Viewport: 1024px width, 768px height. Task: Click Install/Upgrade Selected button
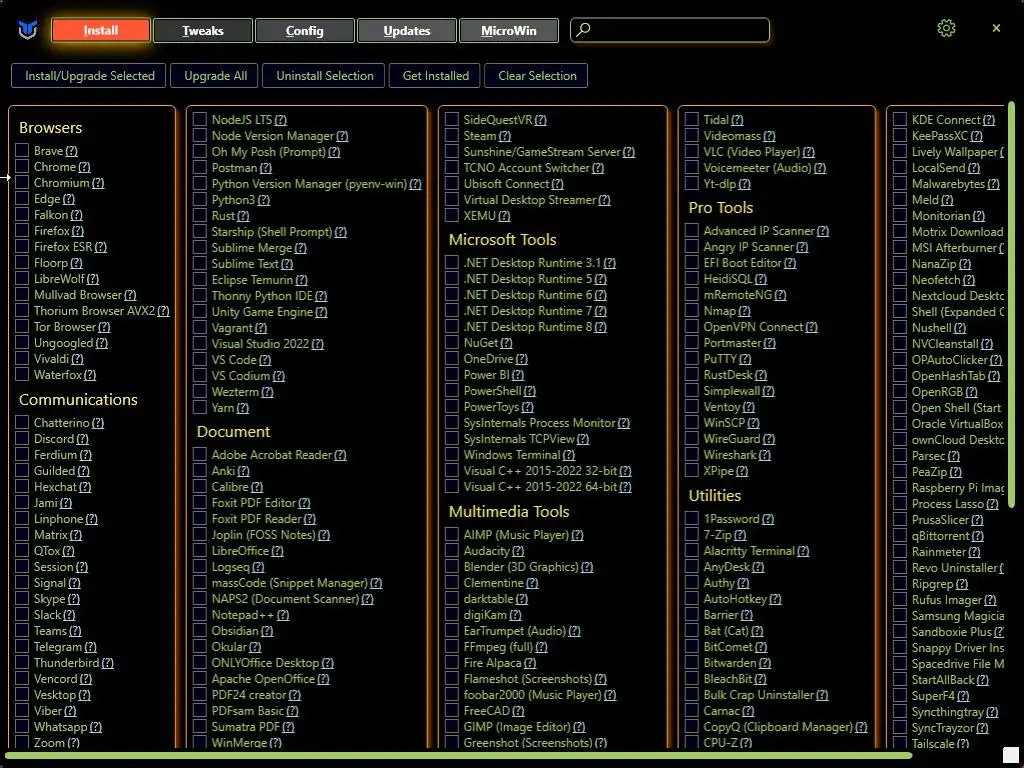[89, 76]
